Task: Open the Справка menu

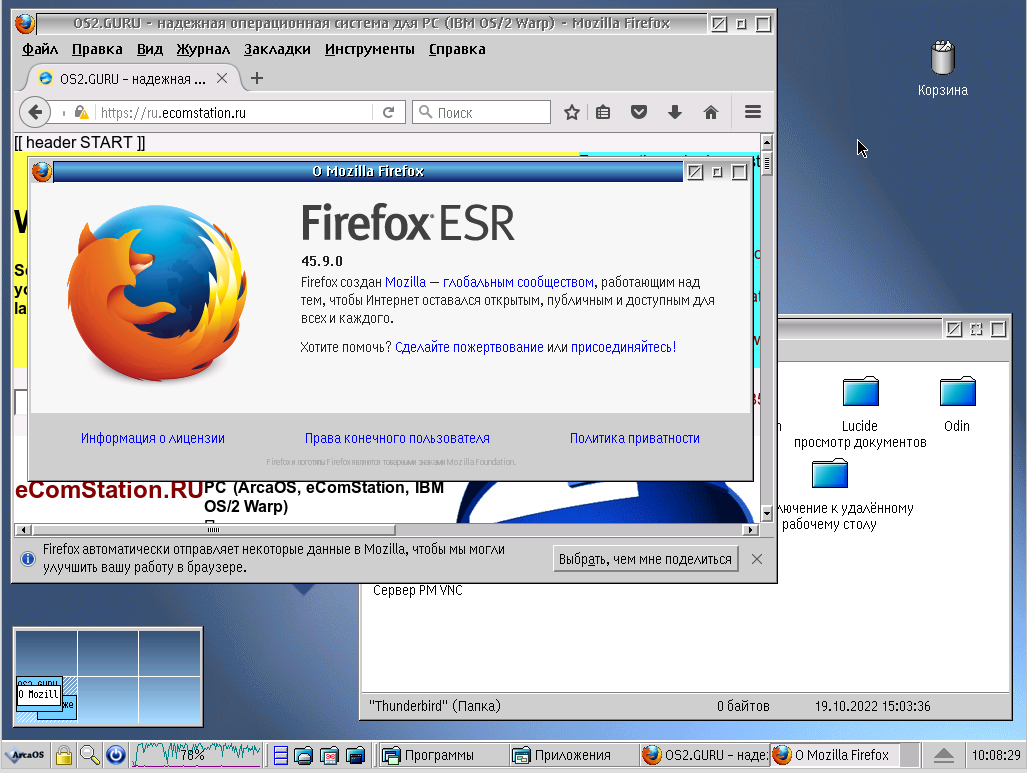Action: pos(457,49)
